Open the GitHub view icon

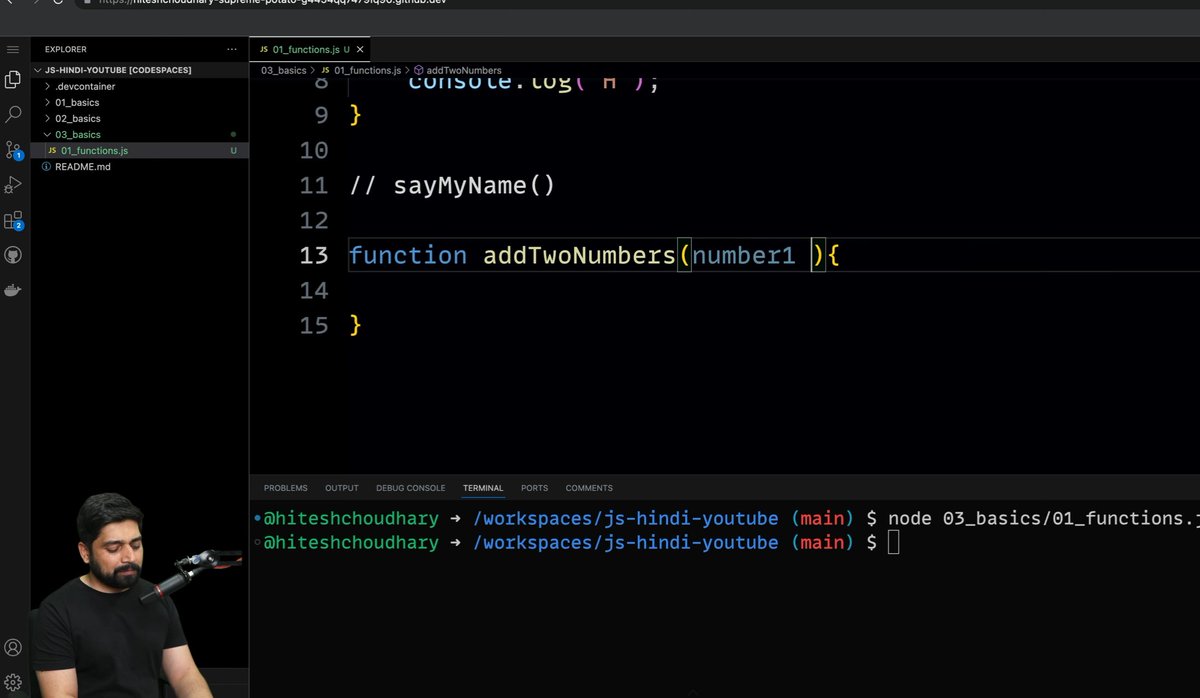(13, 255)
